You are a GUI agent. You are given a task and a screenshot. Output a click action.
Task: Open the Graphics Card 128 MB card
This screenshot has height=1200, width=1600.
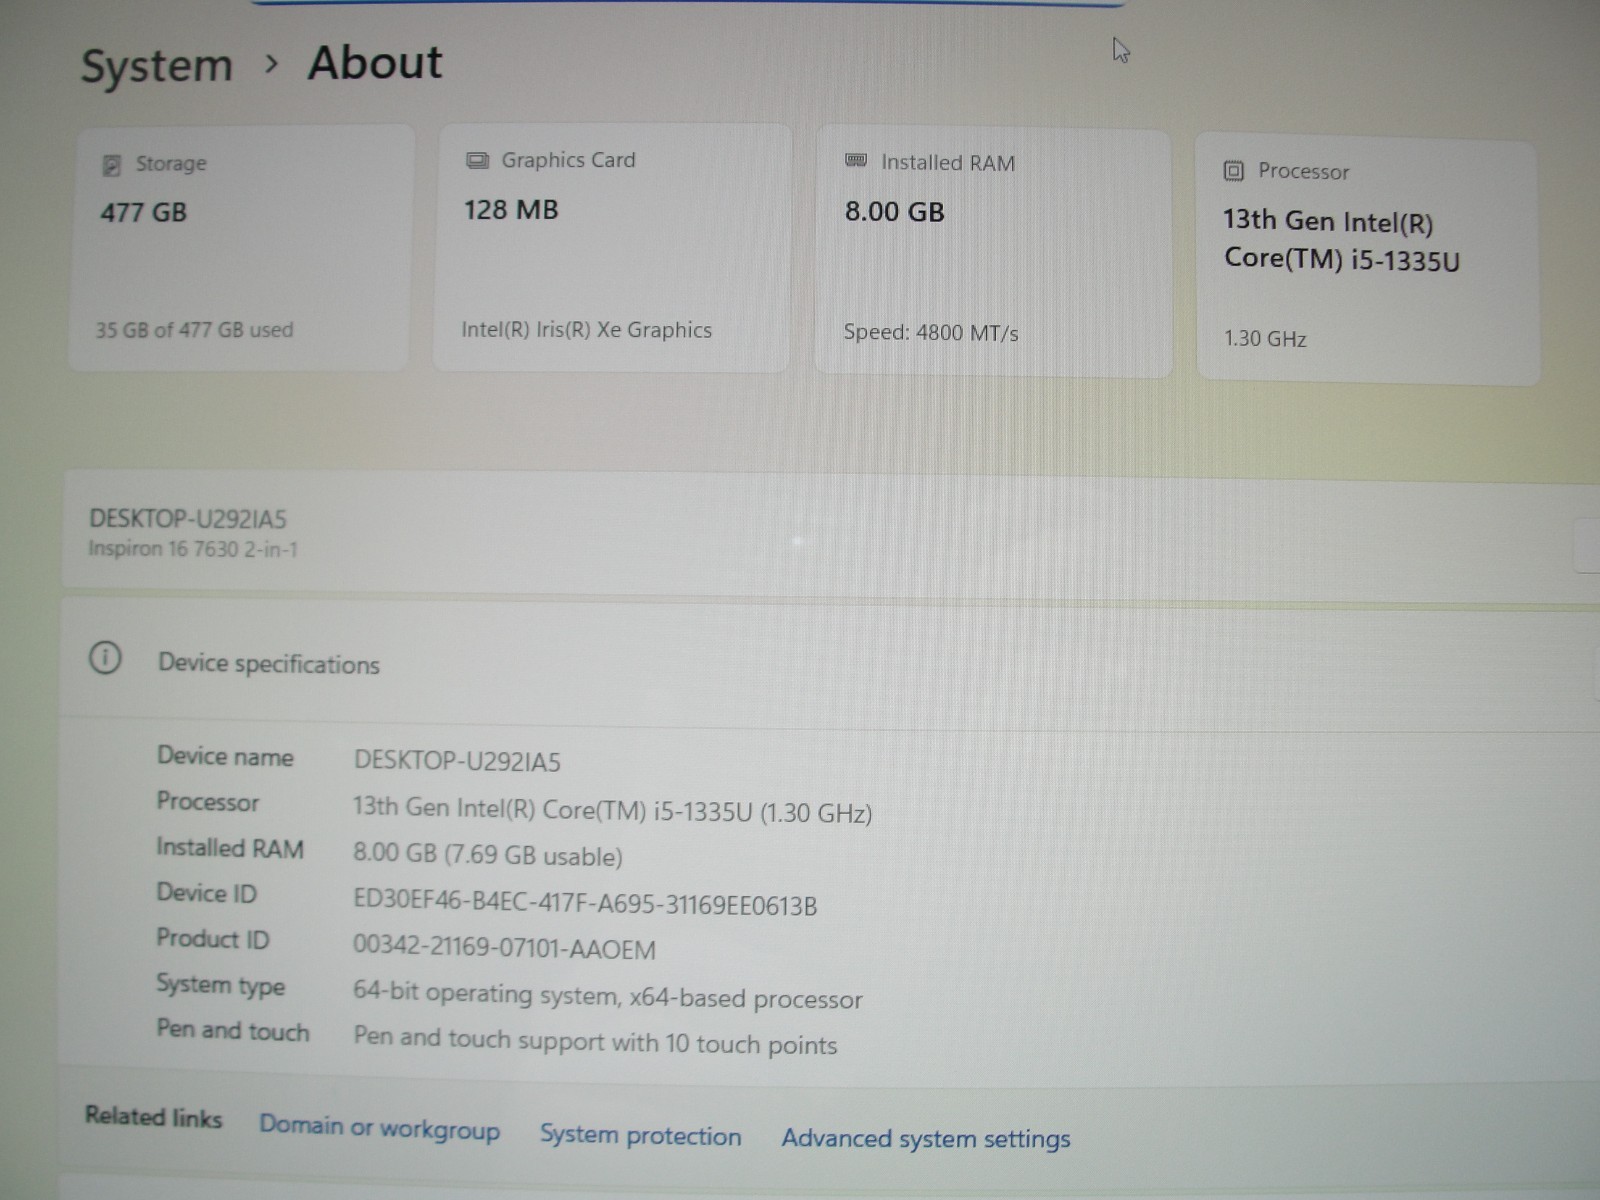(x=612, y=248)
